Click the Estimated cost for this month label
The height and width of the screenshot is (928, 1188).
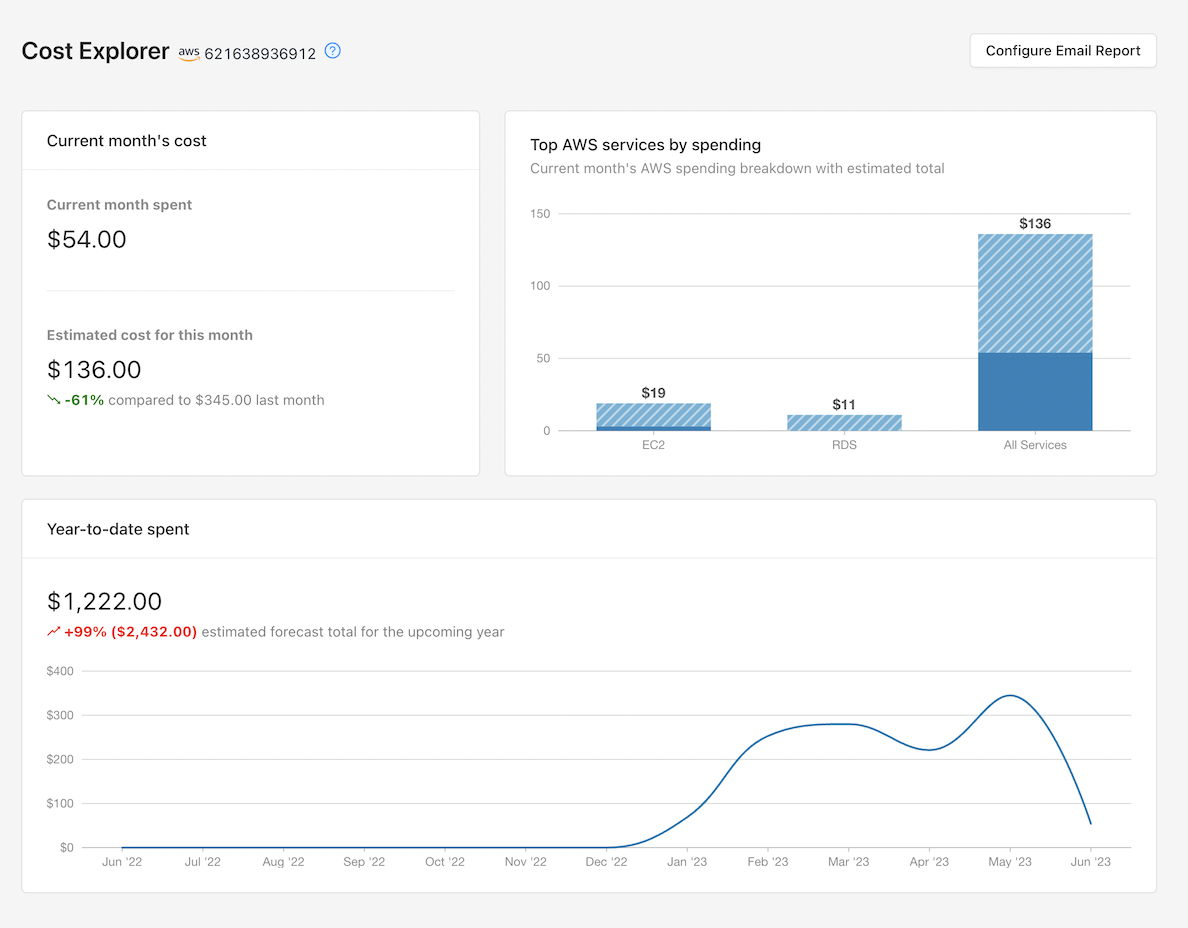[150, 335]
